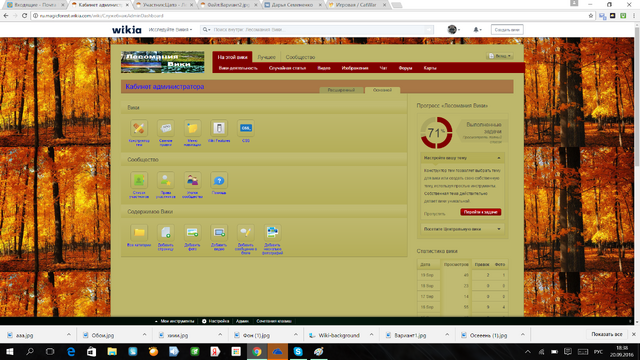
Task: Open Wiki Features icon
Action: tap(219, 128)
